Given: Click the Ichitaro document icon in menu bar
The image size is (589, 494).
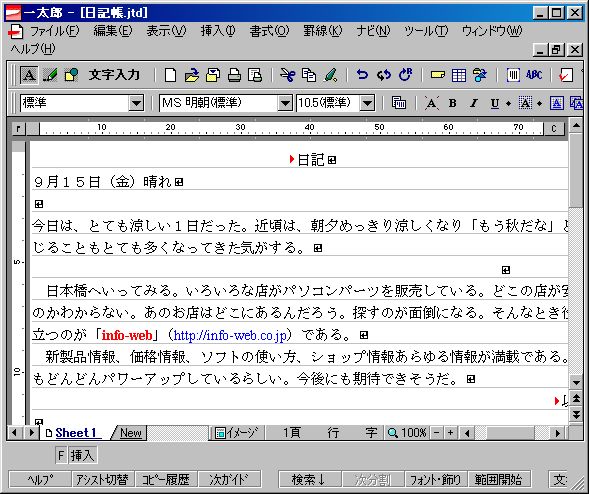Looking at the screenshot, I should (15, 31).
